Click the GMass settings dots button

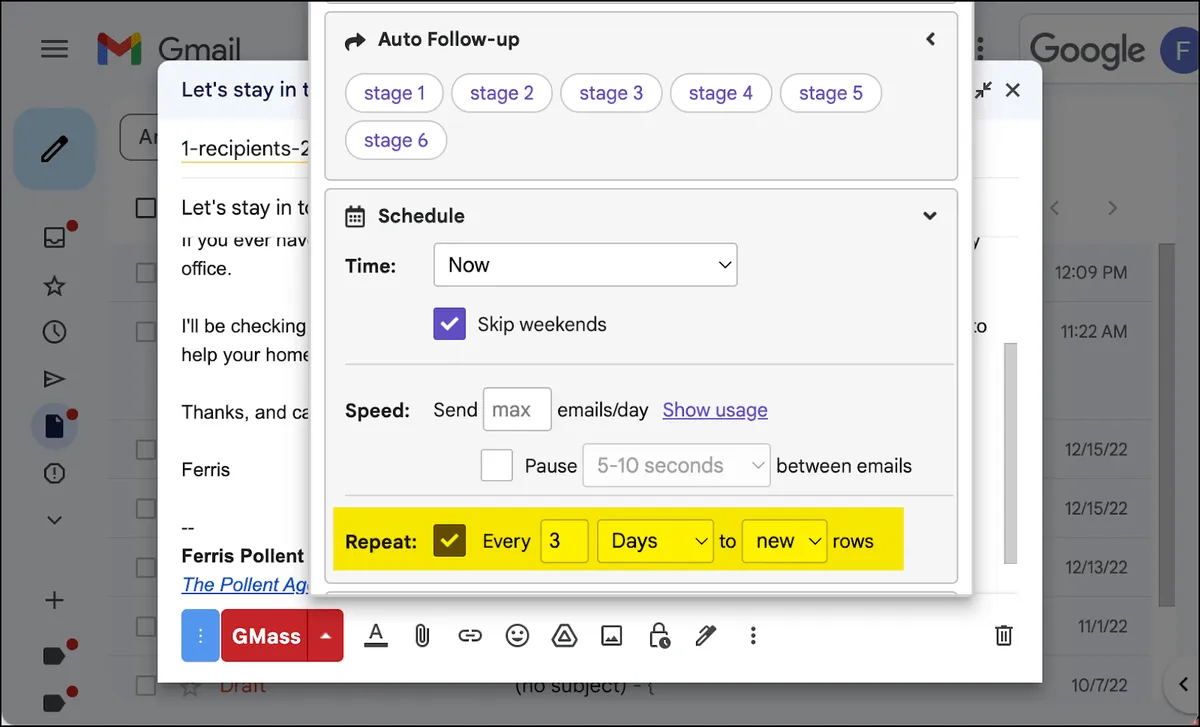coord(200,636)
